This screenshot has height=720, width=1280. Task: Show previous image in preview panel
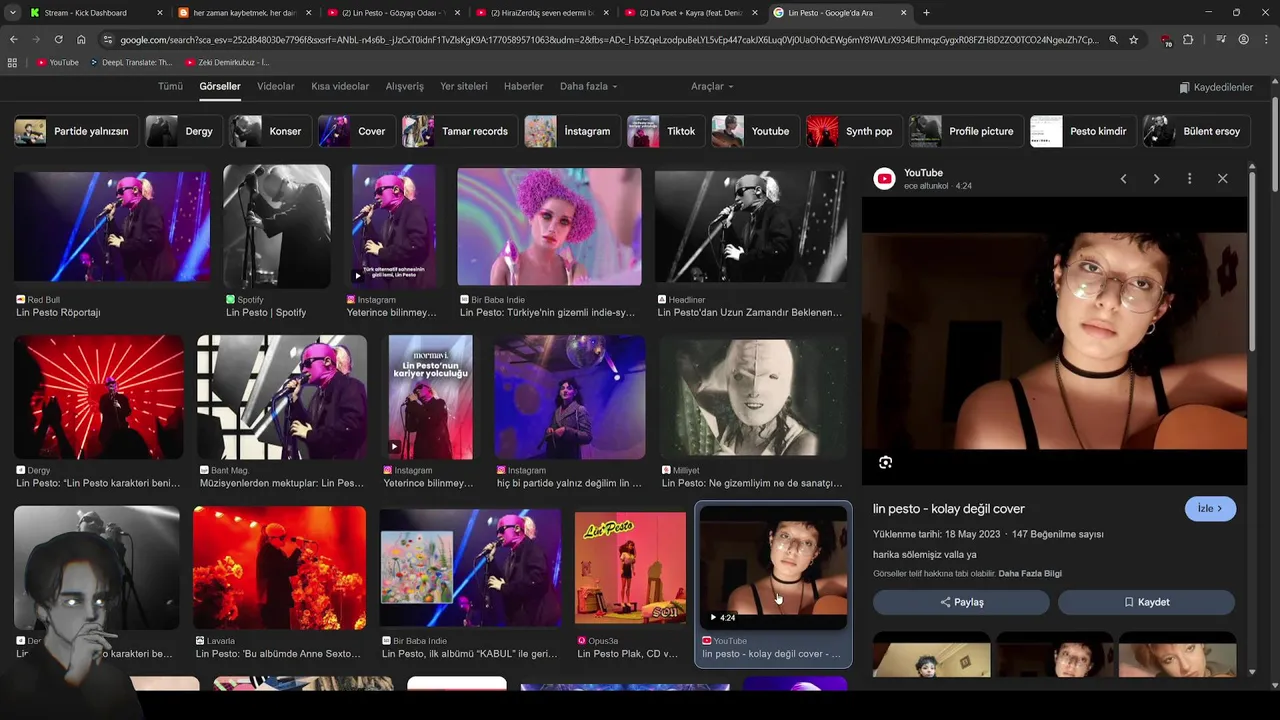(1123, 178)
